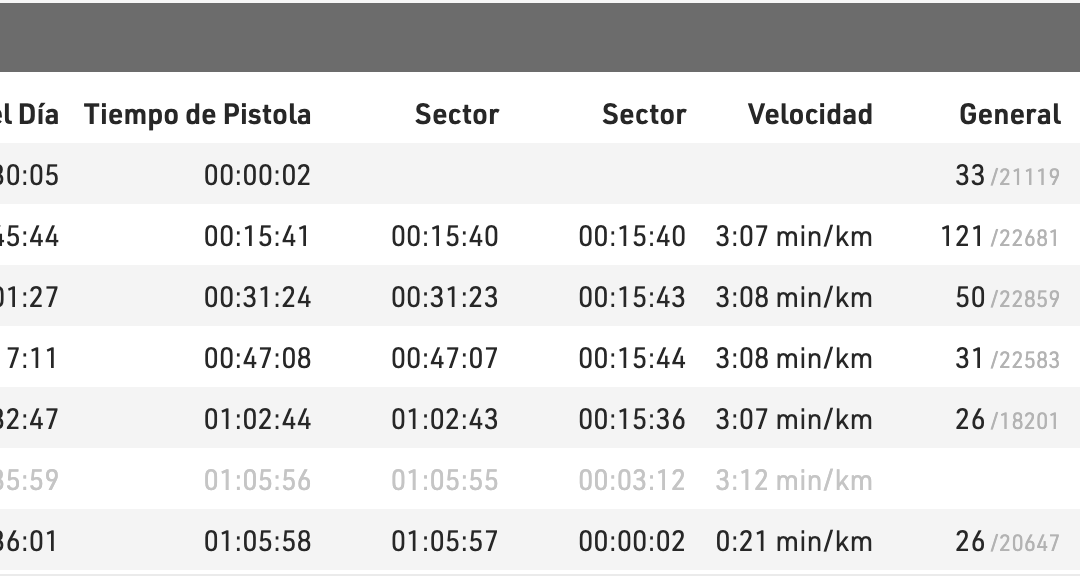1080x580 pixels.
Task: Select the greyed 3:12 min/km speed
Action: point(794,481)
